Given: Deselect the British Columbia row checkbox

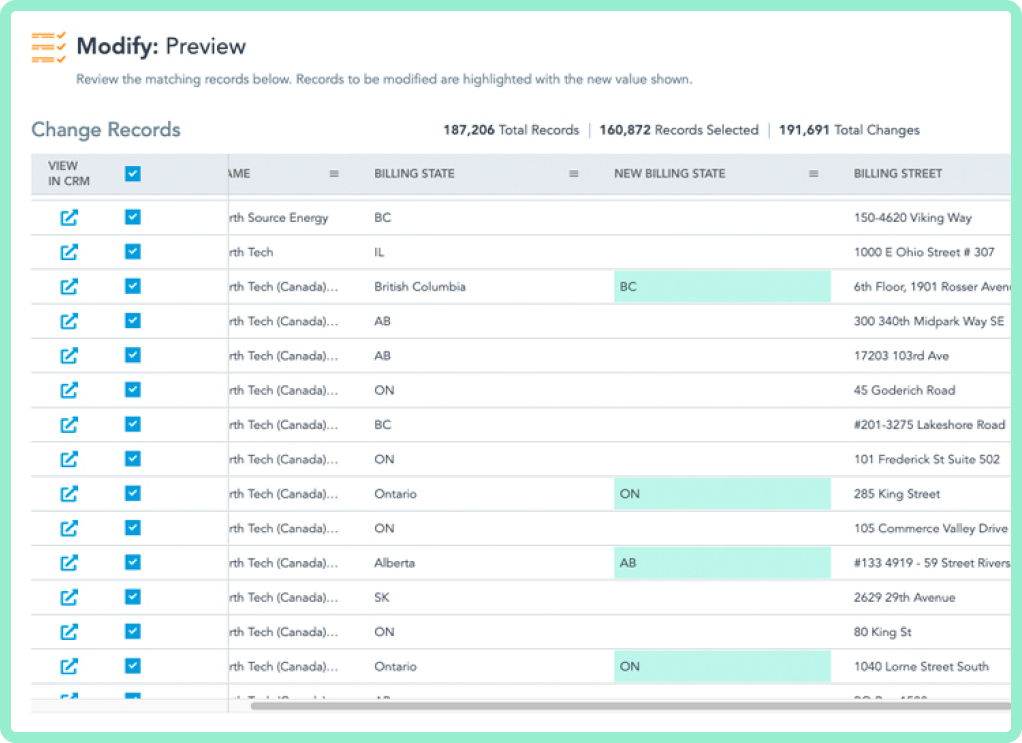Looking at the screenshot, I should [133, 286].
